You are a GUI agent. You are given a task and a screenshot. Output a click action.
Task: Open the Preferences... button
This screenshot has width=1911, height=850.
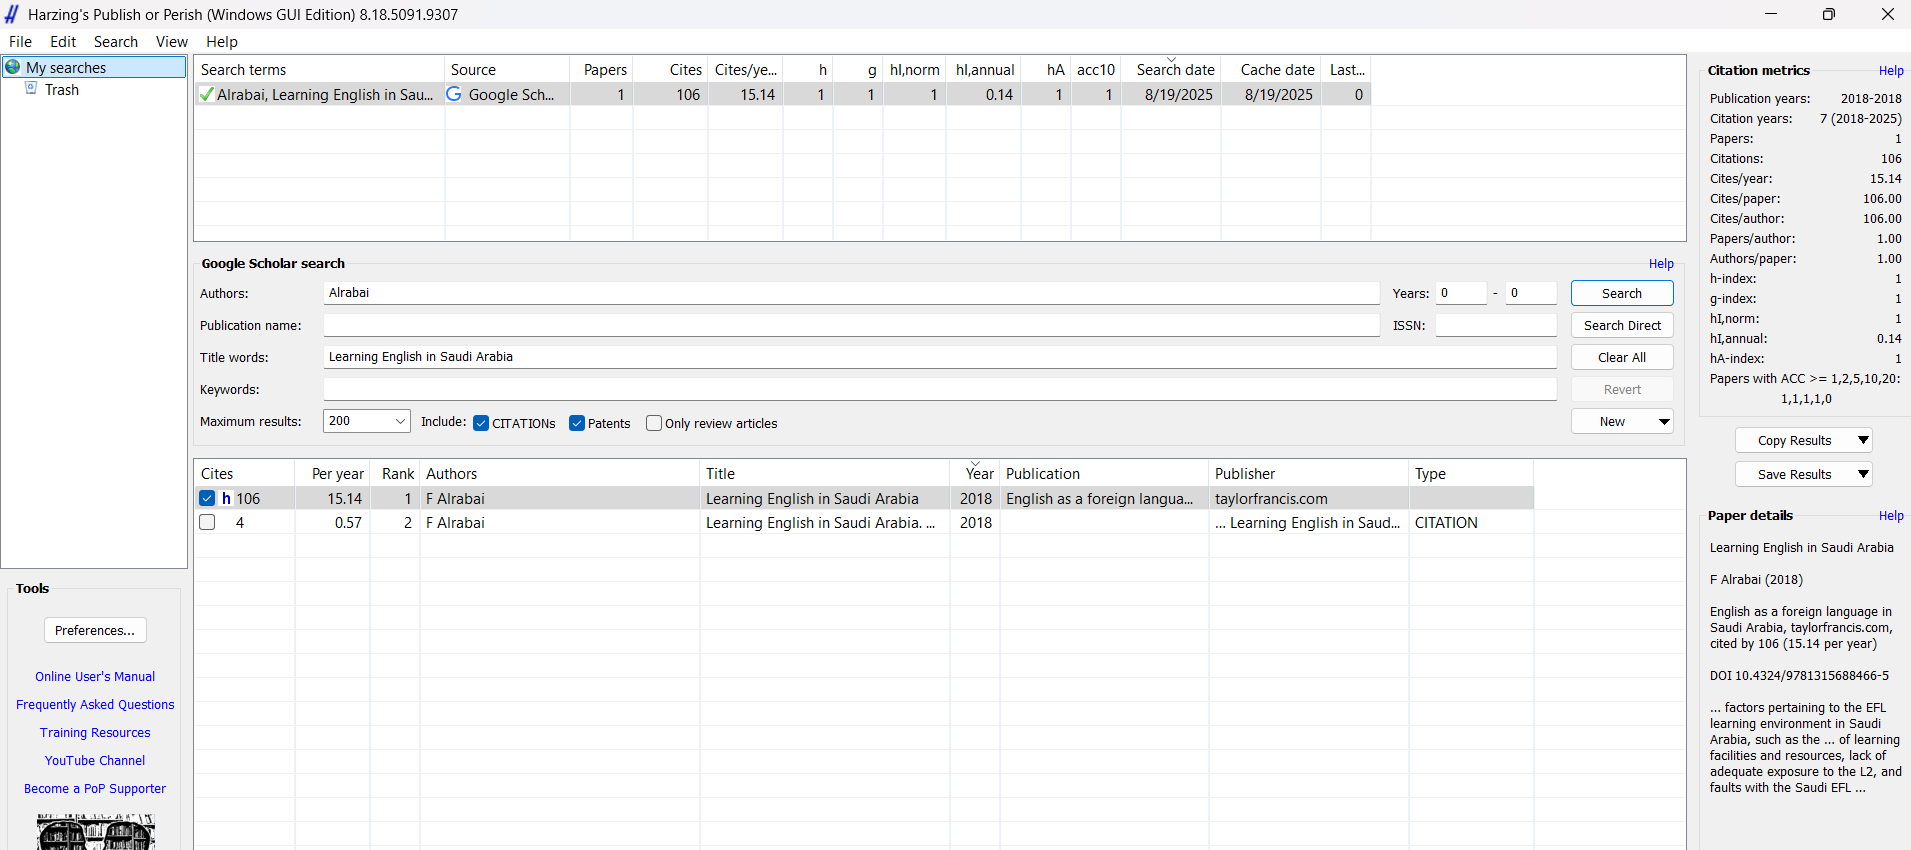[95, 630]
